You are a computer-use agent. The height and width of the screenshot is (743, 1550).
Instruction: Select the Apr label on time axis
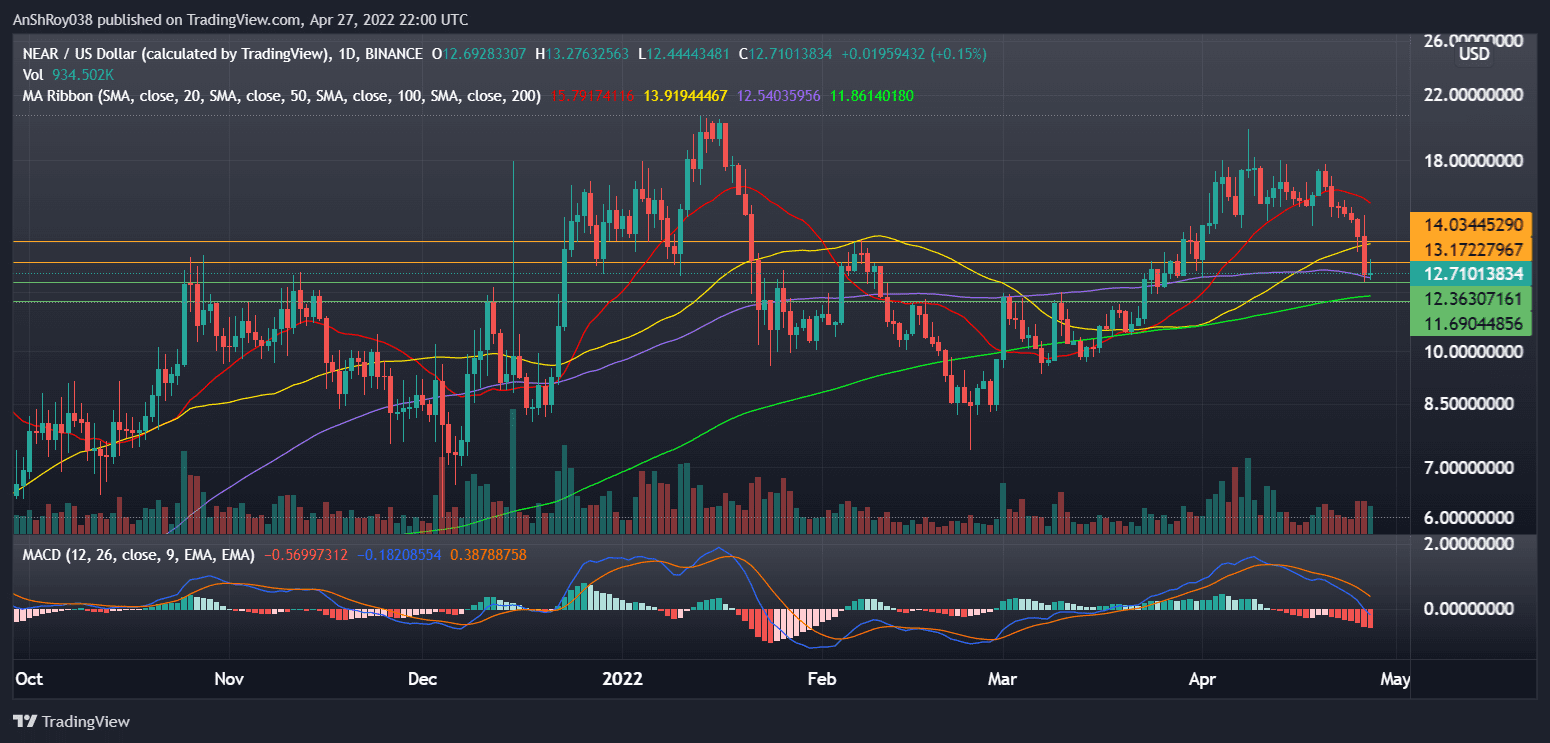pyautogui.click(x=1204, y=680)
